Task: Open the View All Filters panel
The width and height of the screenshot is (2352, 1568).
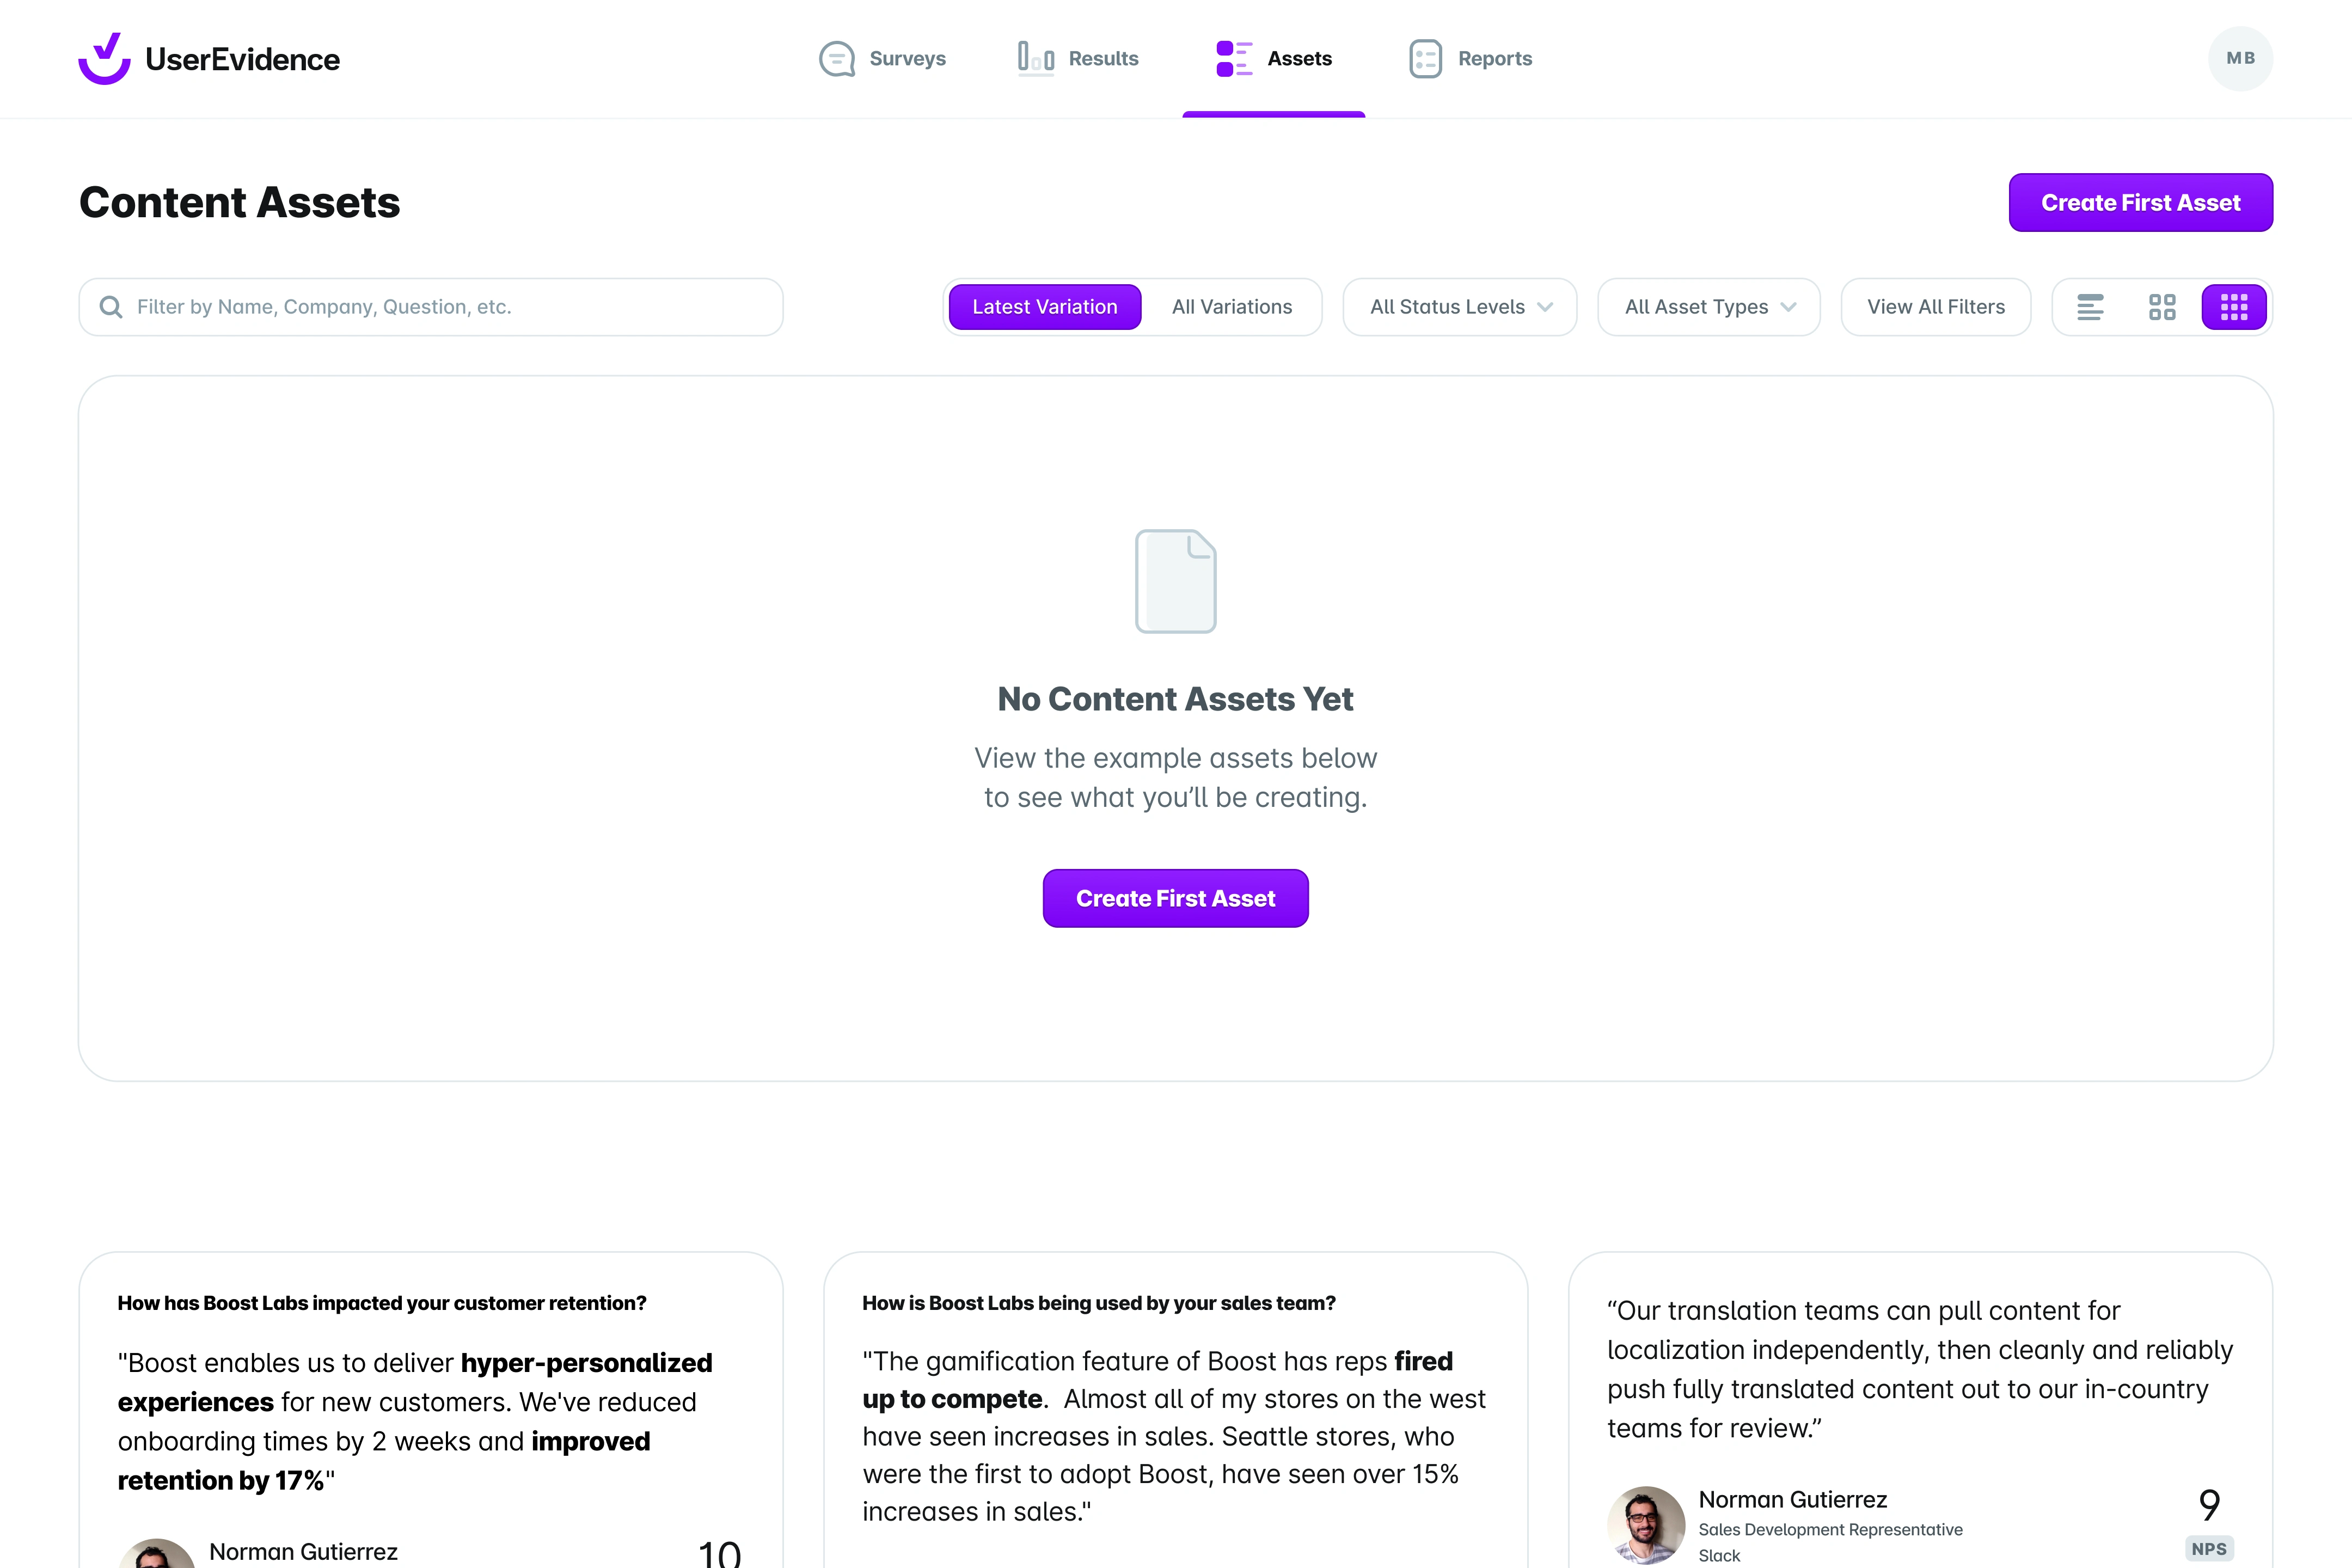Action: (x=1935, y=306)
